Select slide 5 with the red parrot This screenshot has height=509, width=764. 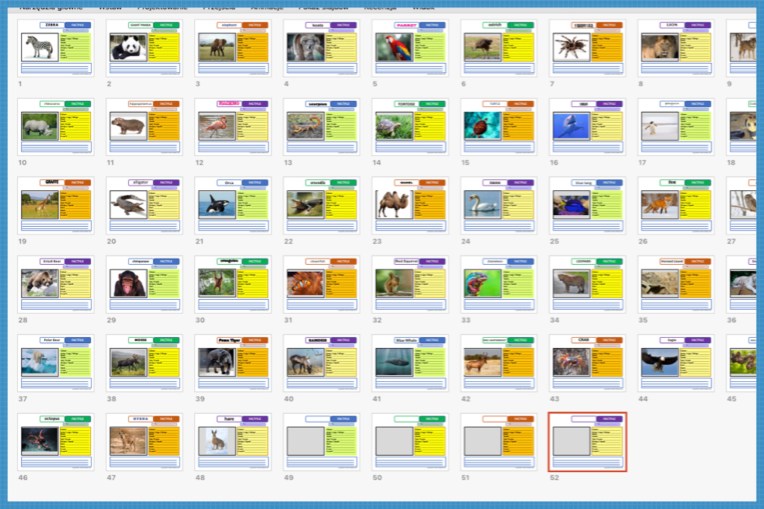pos(410,48)
